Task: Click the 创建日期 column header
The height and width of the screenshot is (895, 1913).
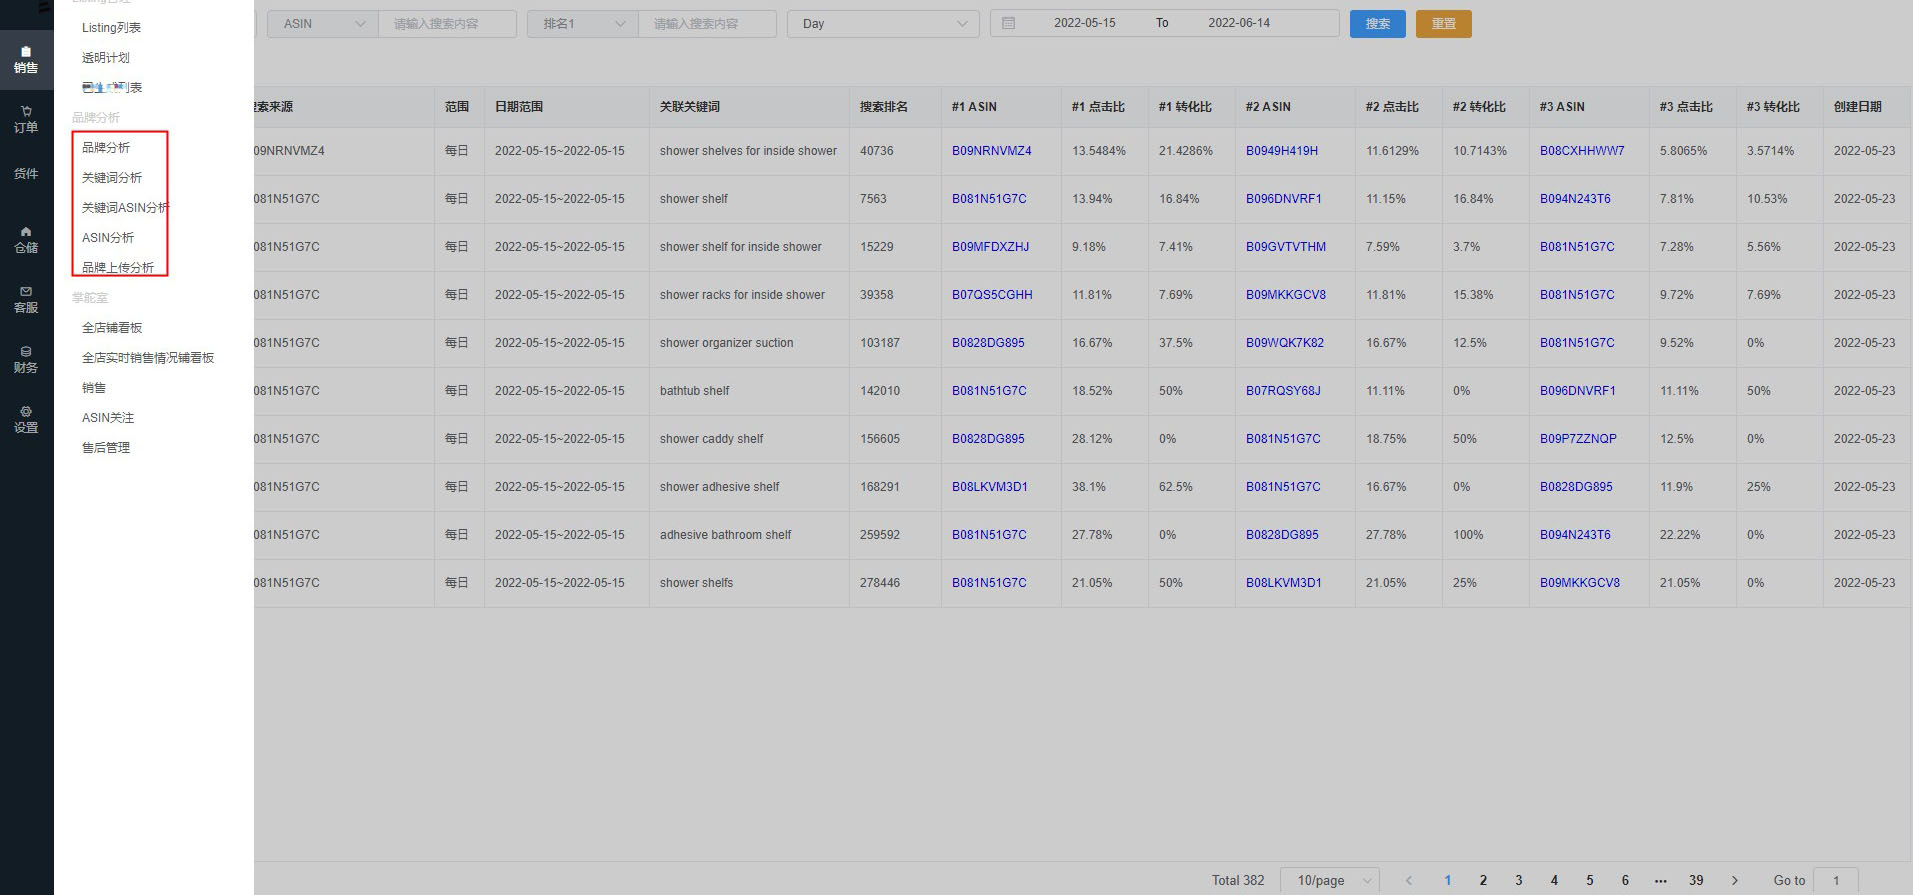Action: (x=1858, y=107)
